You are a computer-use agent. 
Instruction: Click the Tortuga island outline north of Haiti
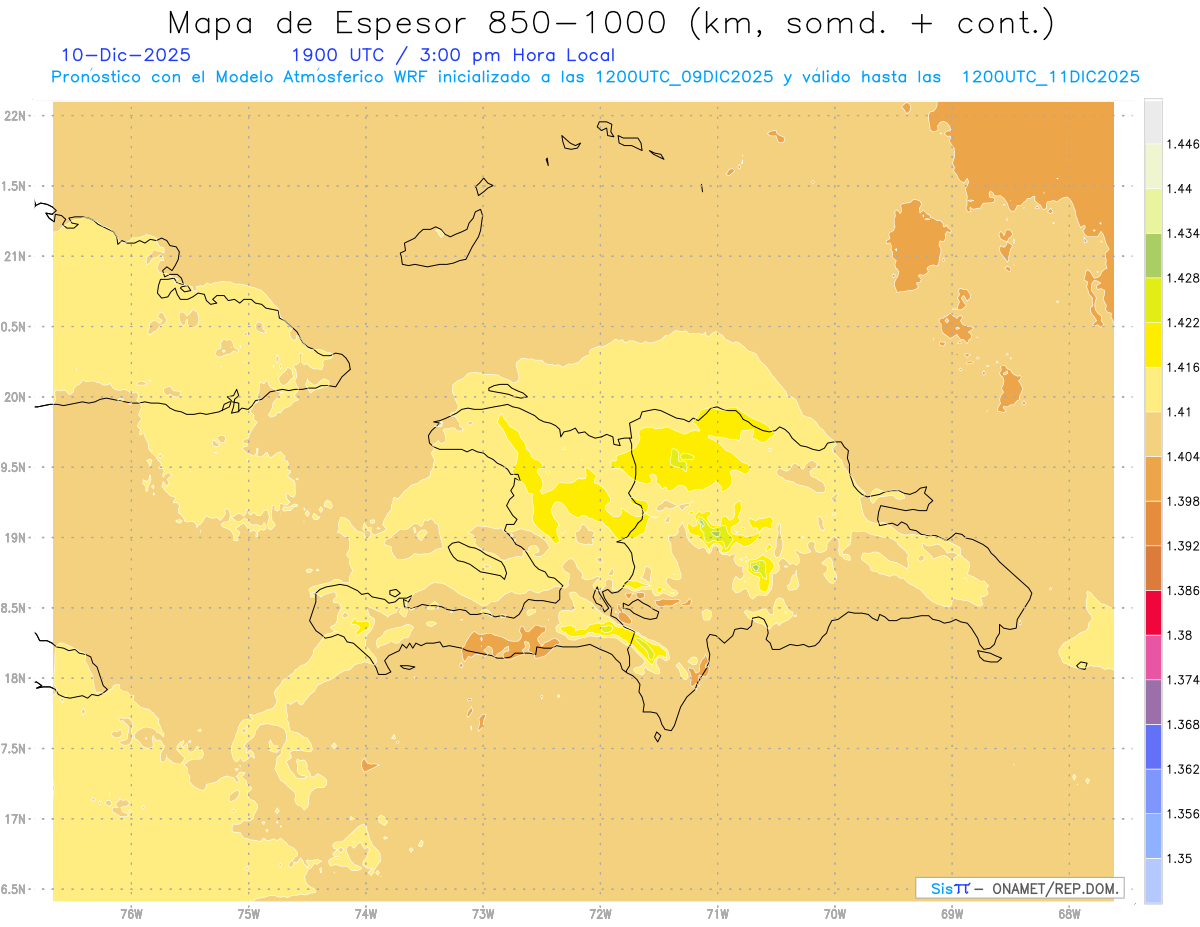pyautogui.click(x=507, y=390)
